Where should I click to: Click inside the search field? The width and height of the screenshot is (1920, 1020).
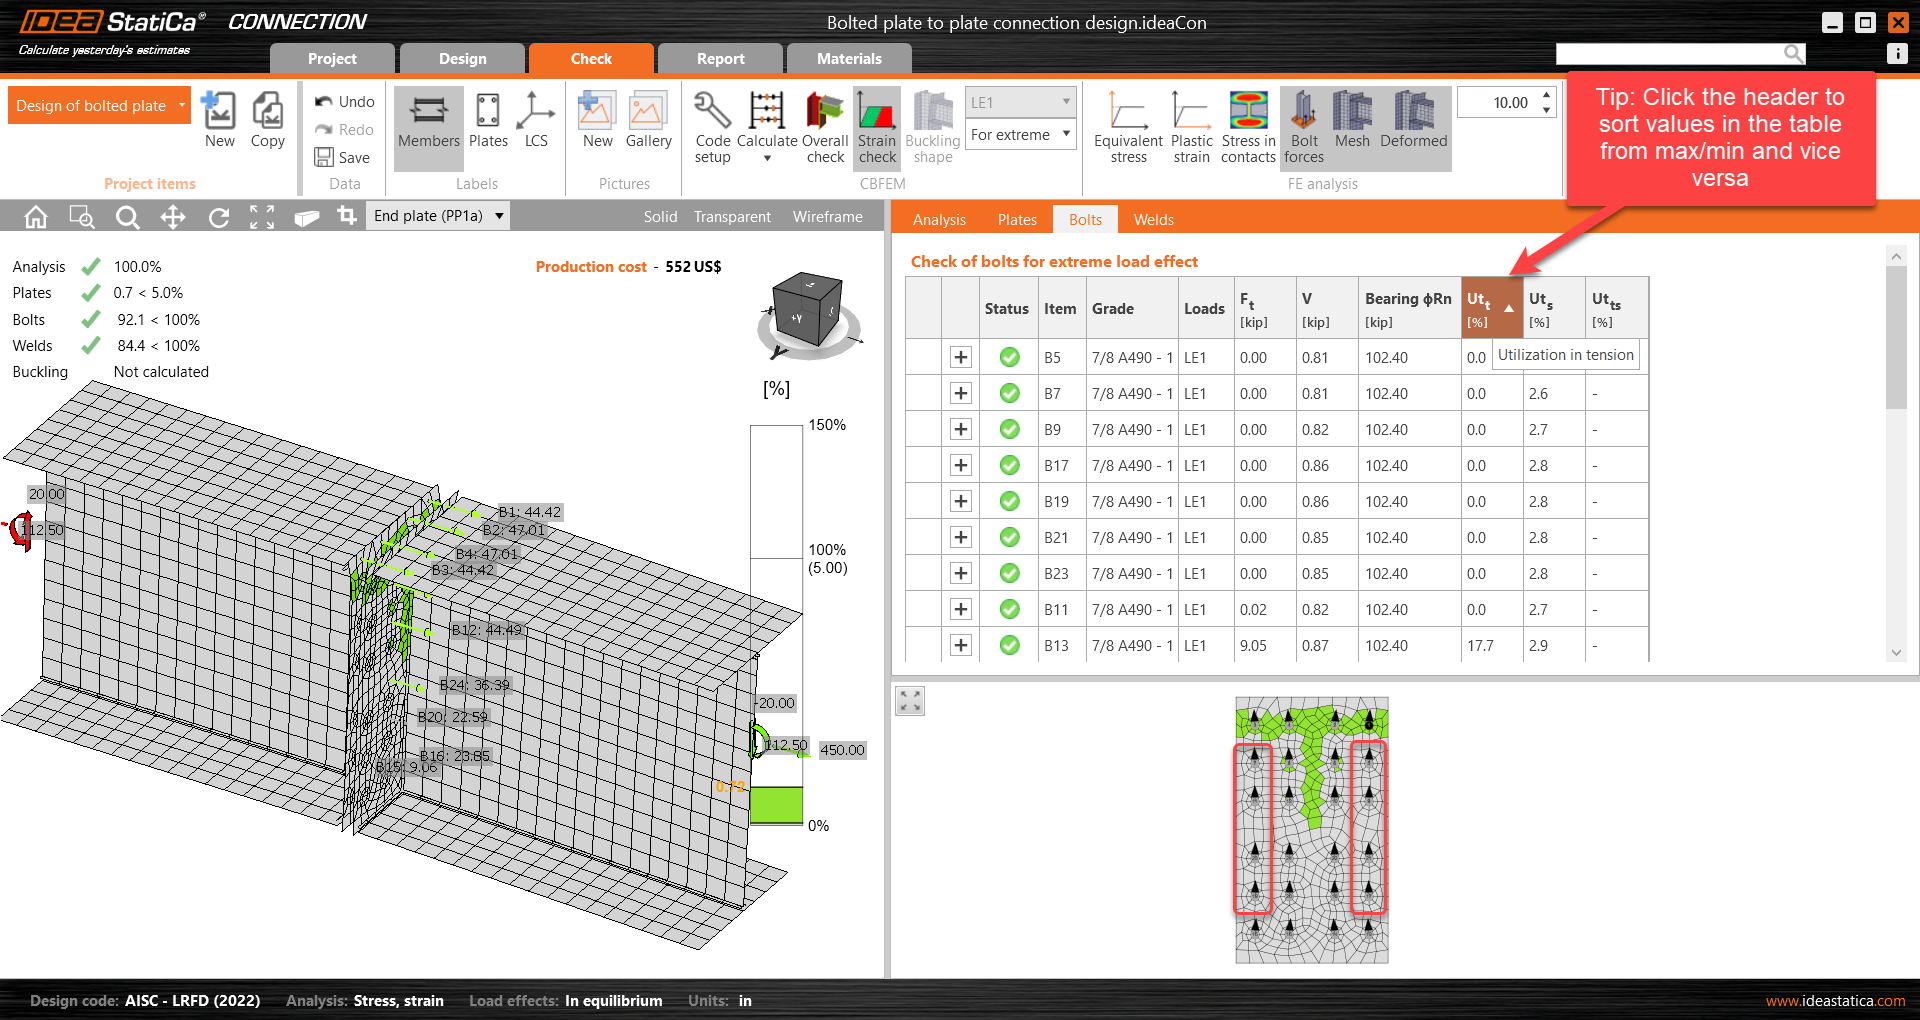tap(1670, 53)
